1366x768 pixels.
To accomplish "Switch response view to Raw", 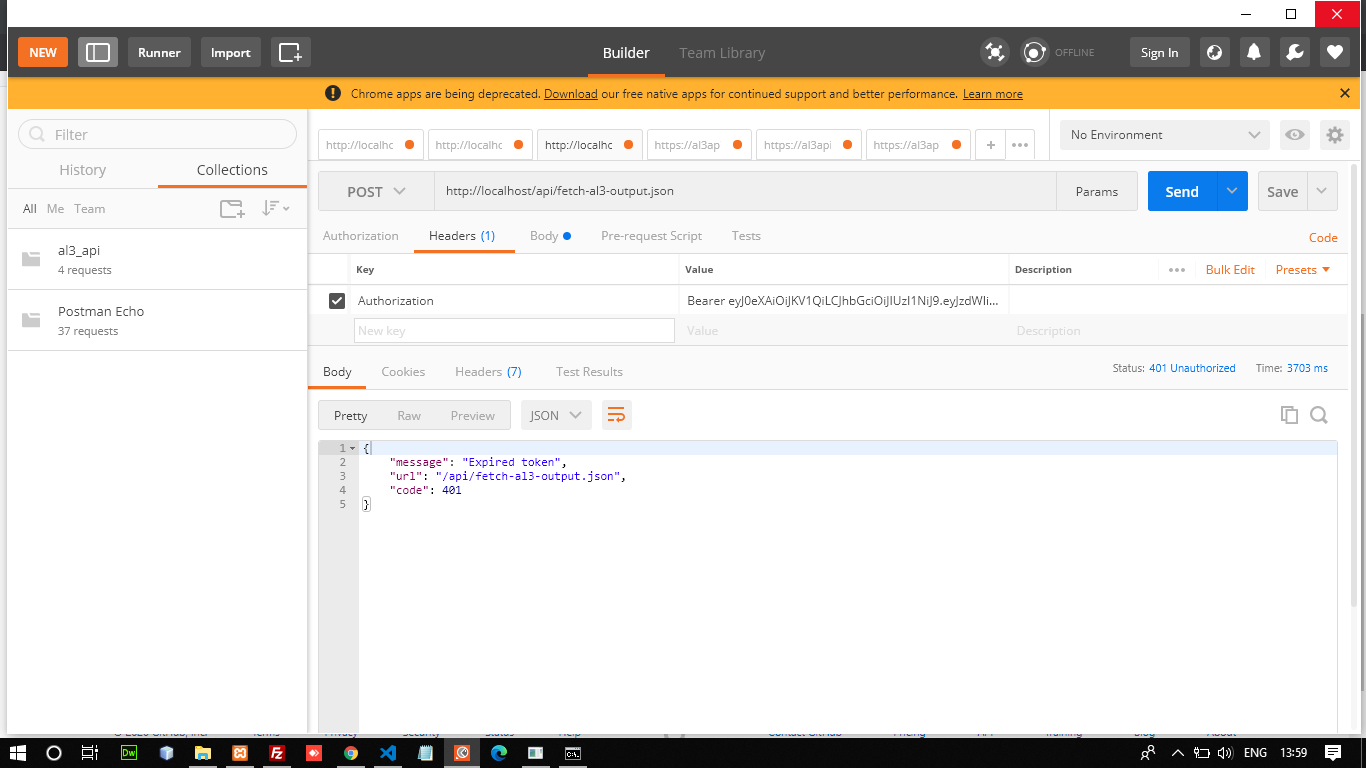I will (x=409, y=415).
